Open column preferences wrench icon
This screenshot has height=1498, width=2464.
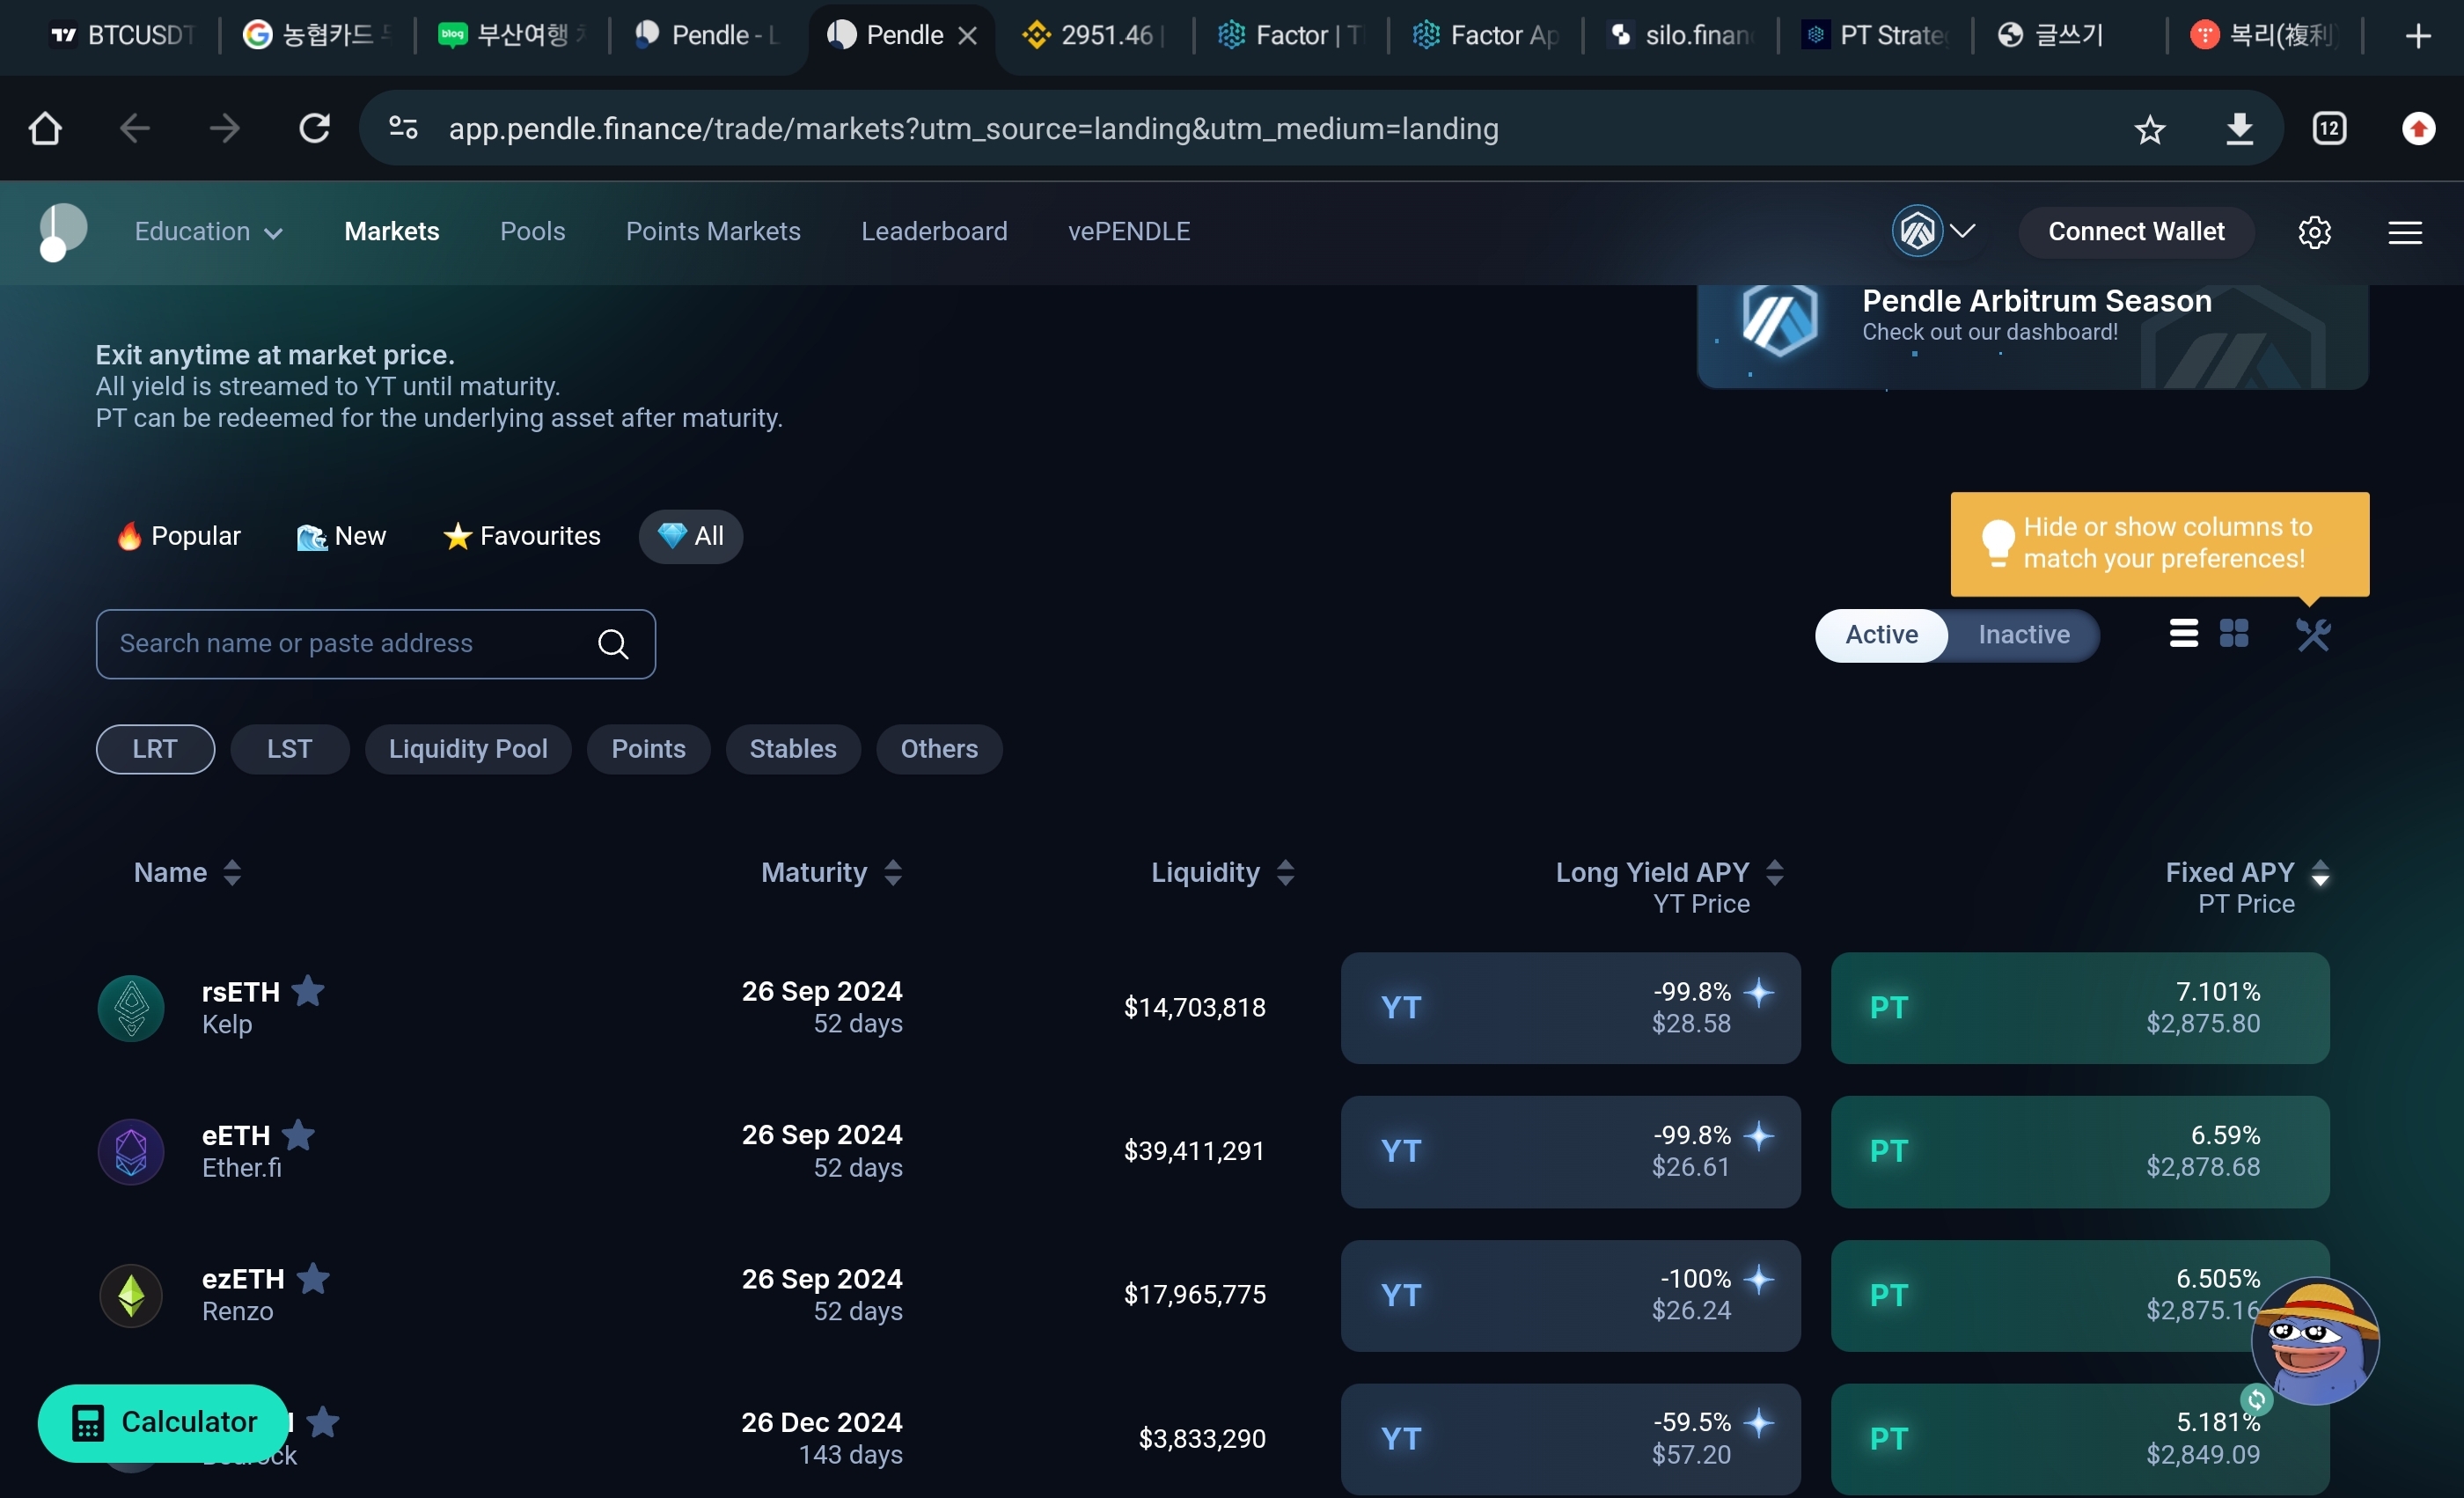click(2313, 634)
